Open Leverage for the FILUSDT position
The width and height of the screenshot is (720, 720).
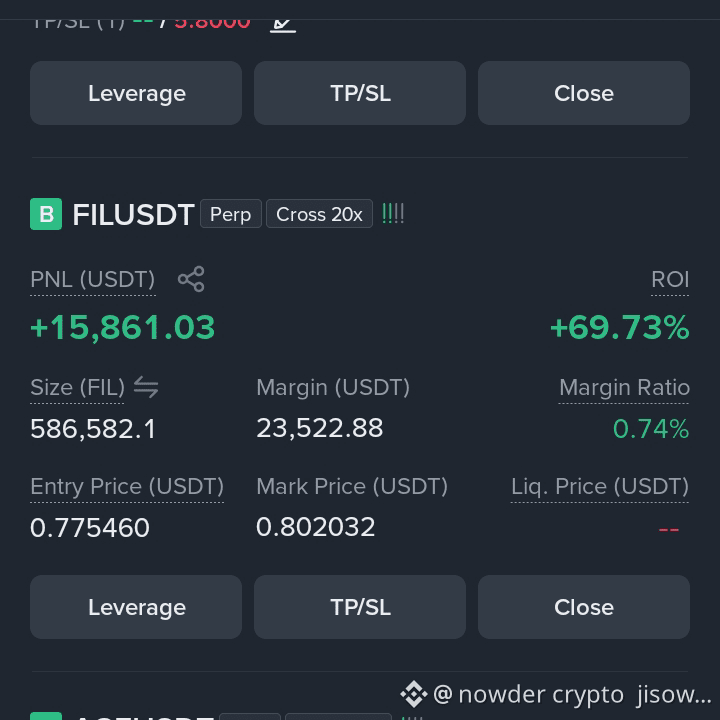coord(136,607)
